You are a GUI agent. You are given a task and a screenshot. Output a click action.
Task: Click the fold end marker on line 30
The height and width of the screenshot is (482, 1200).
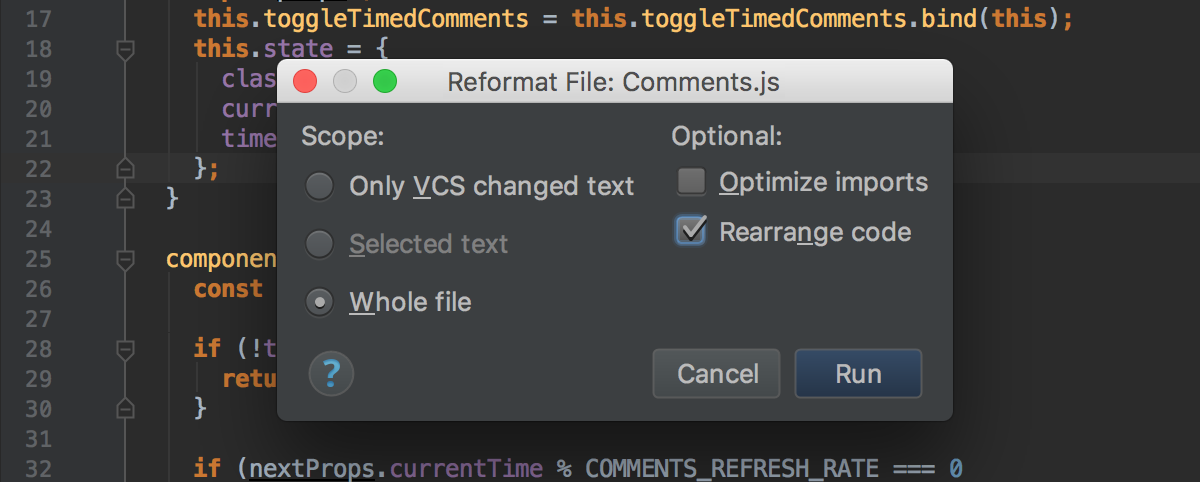[x=125, y=407]
